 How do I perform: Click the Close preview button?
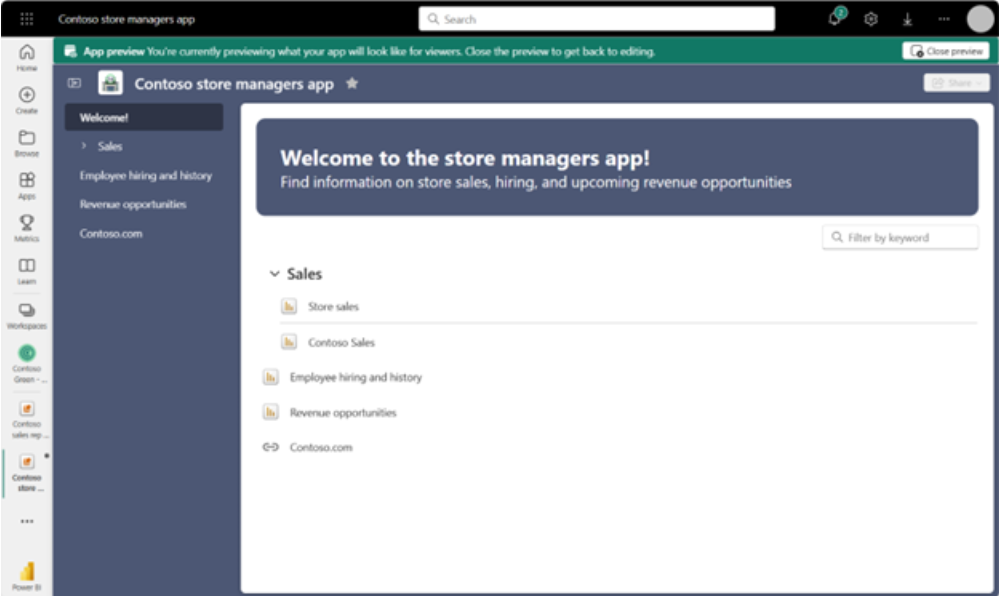(x=945, y=50)
